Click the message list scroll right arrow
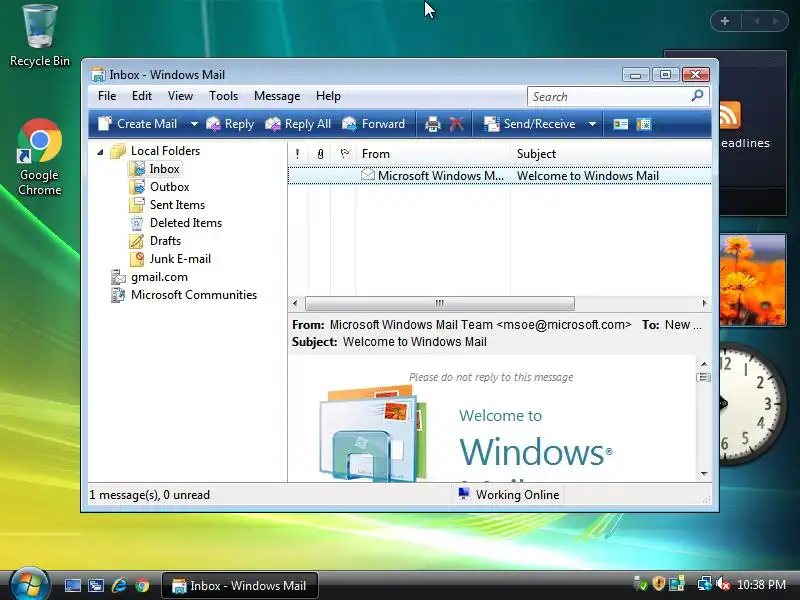This screenshot has width=800, height=600. coord(704,304)
